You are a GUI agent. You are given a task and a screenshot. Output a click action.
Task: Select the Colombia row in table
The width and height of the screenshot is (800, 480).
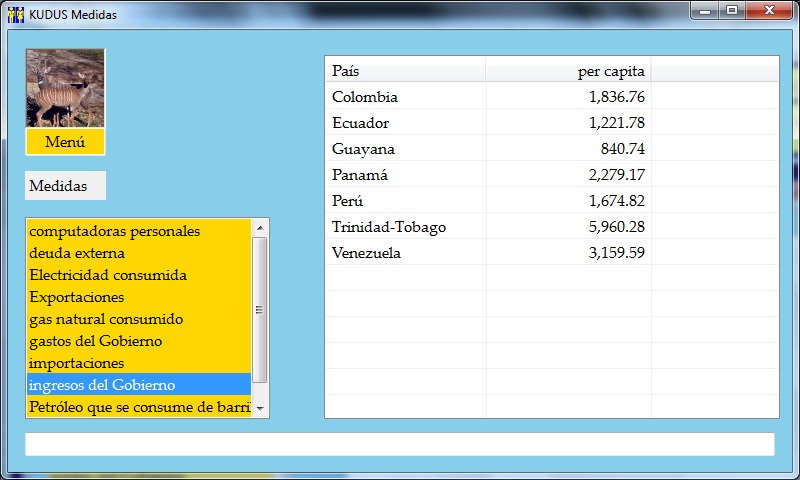(x=488, y=97)
